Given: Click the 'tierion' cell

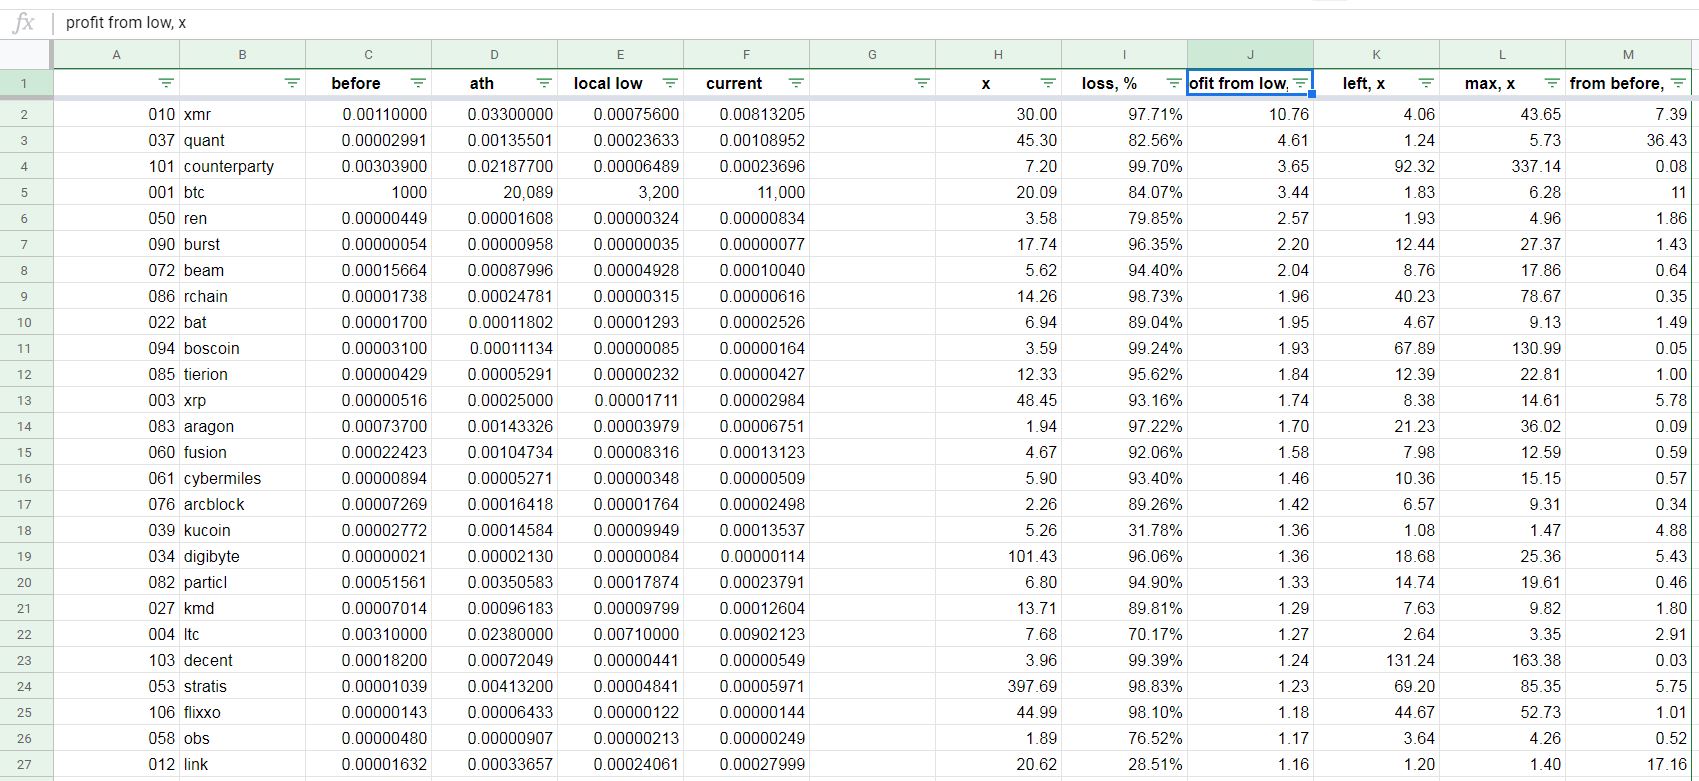Looking at the screenshot, I should [x=242, y=374].
